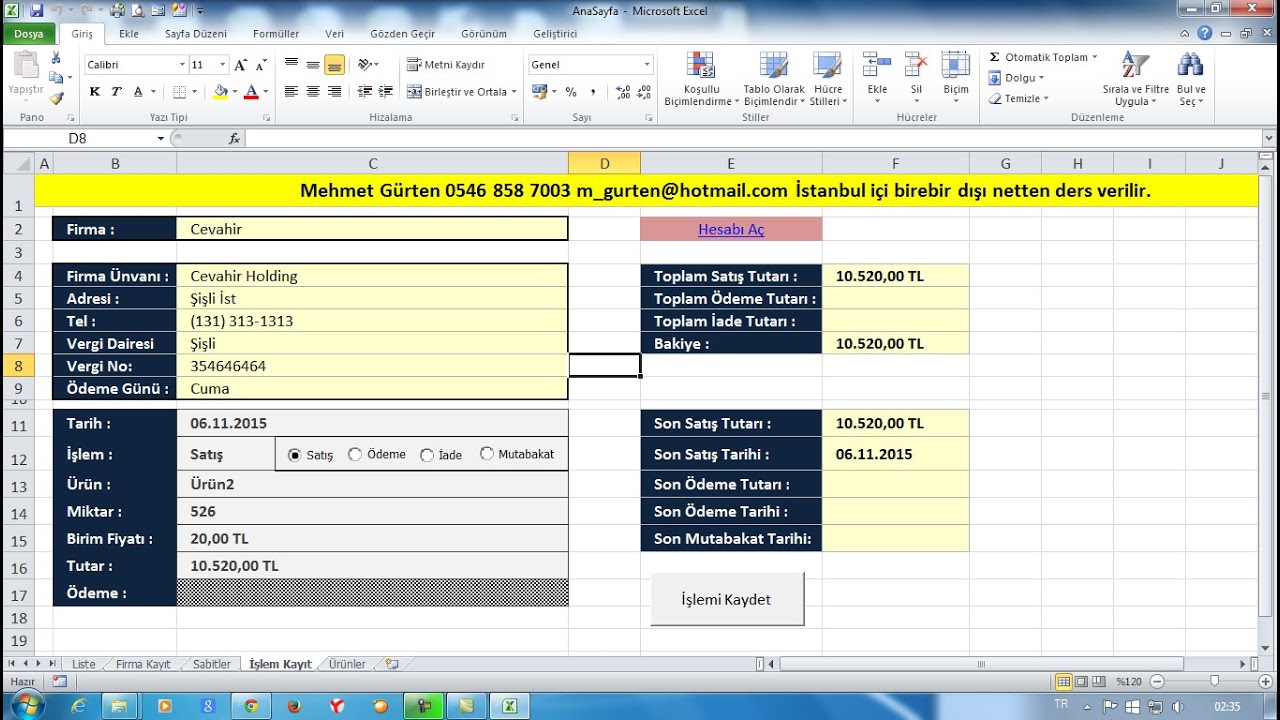Decrease font size with small A icon

coord(260,64)
